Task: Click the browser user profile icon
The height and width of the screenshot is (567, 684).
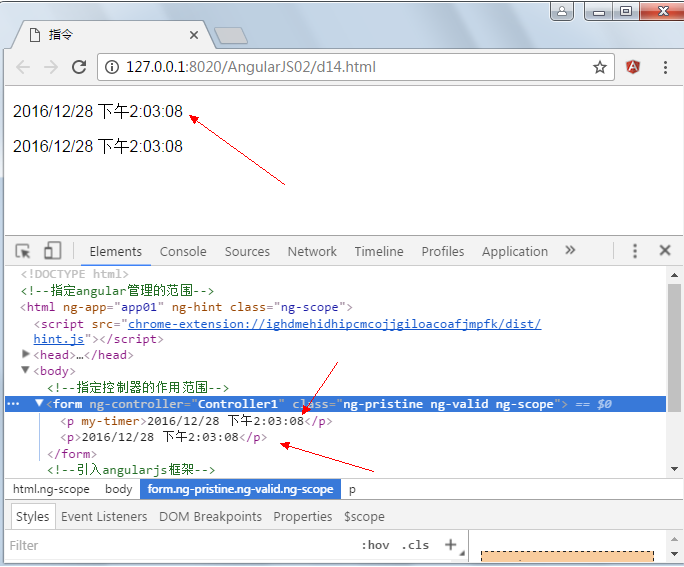Action: [x=564, y=11]
